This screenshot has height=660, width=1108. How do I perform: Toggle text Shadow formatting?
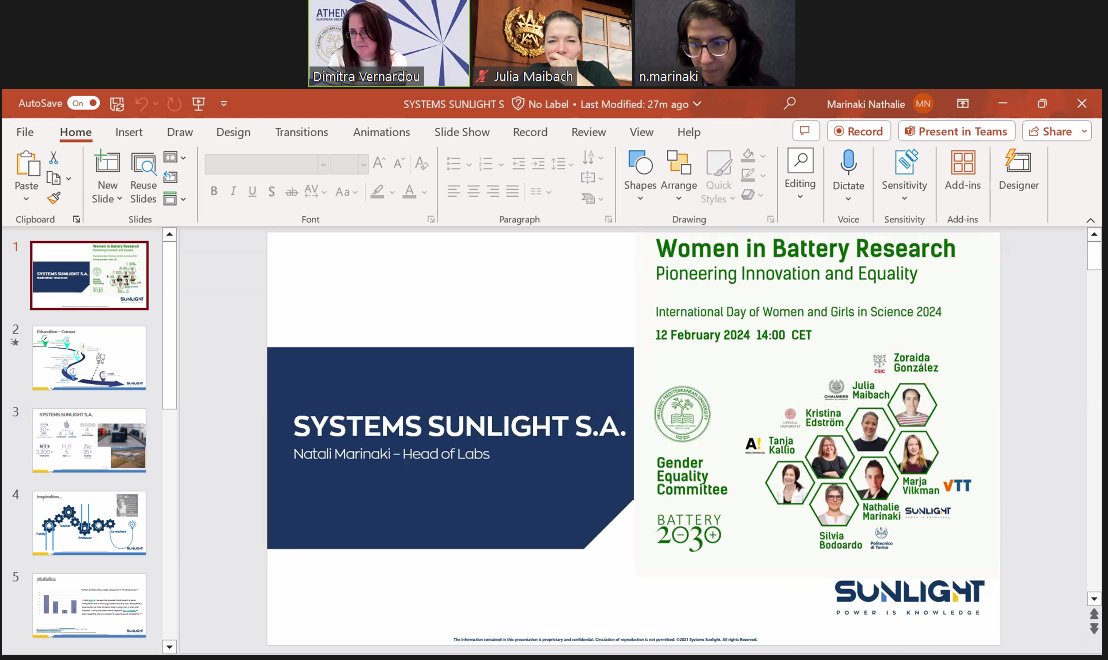pos(271,191)
